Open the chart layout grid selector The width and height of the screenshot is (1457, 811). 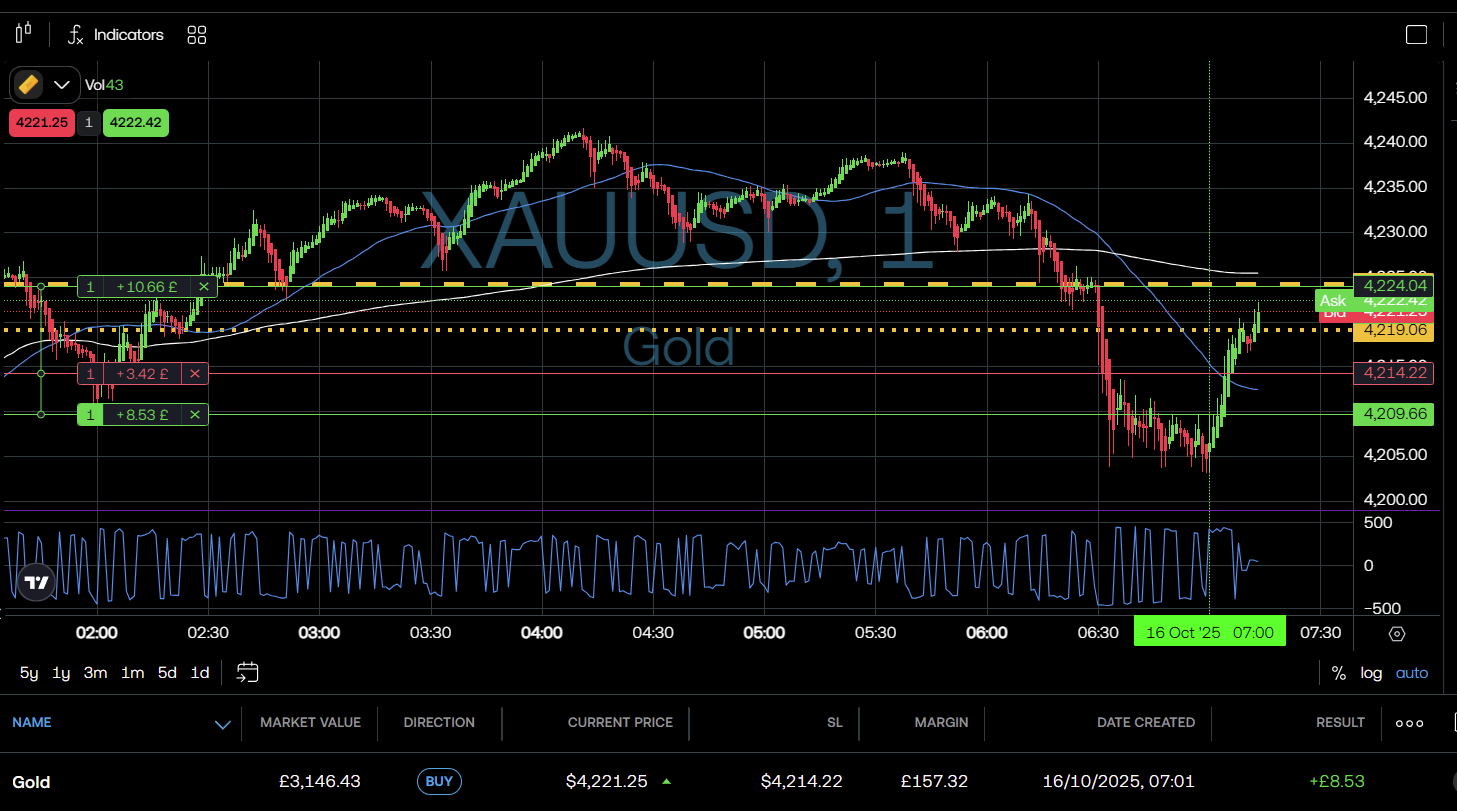(x=197, y=35)
